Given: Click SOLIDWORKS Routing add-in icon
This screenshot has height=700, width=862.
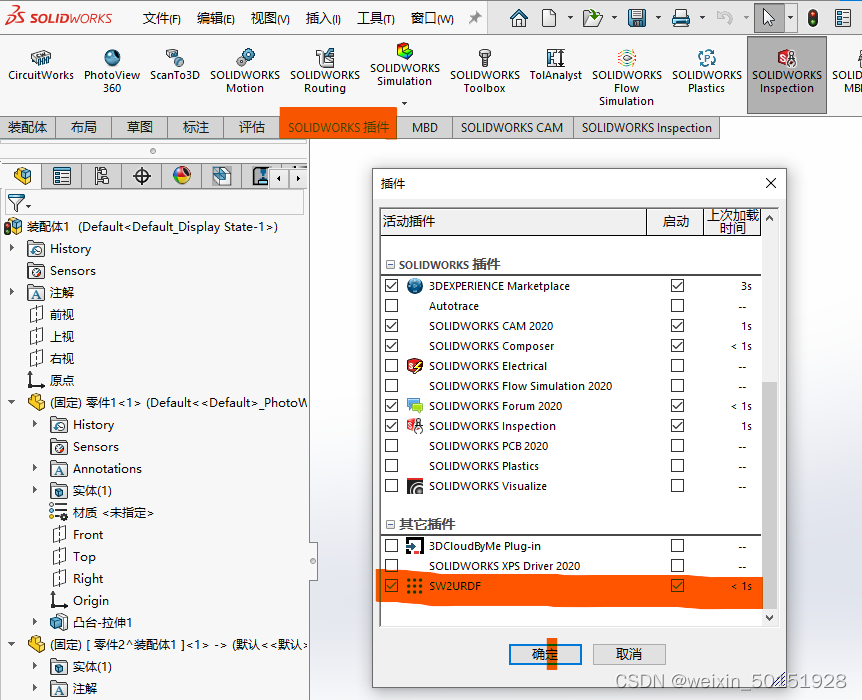Looking at the screenshot, I should pos(325,71).
